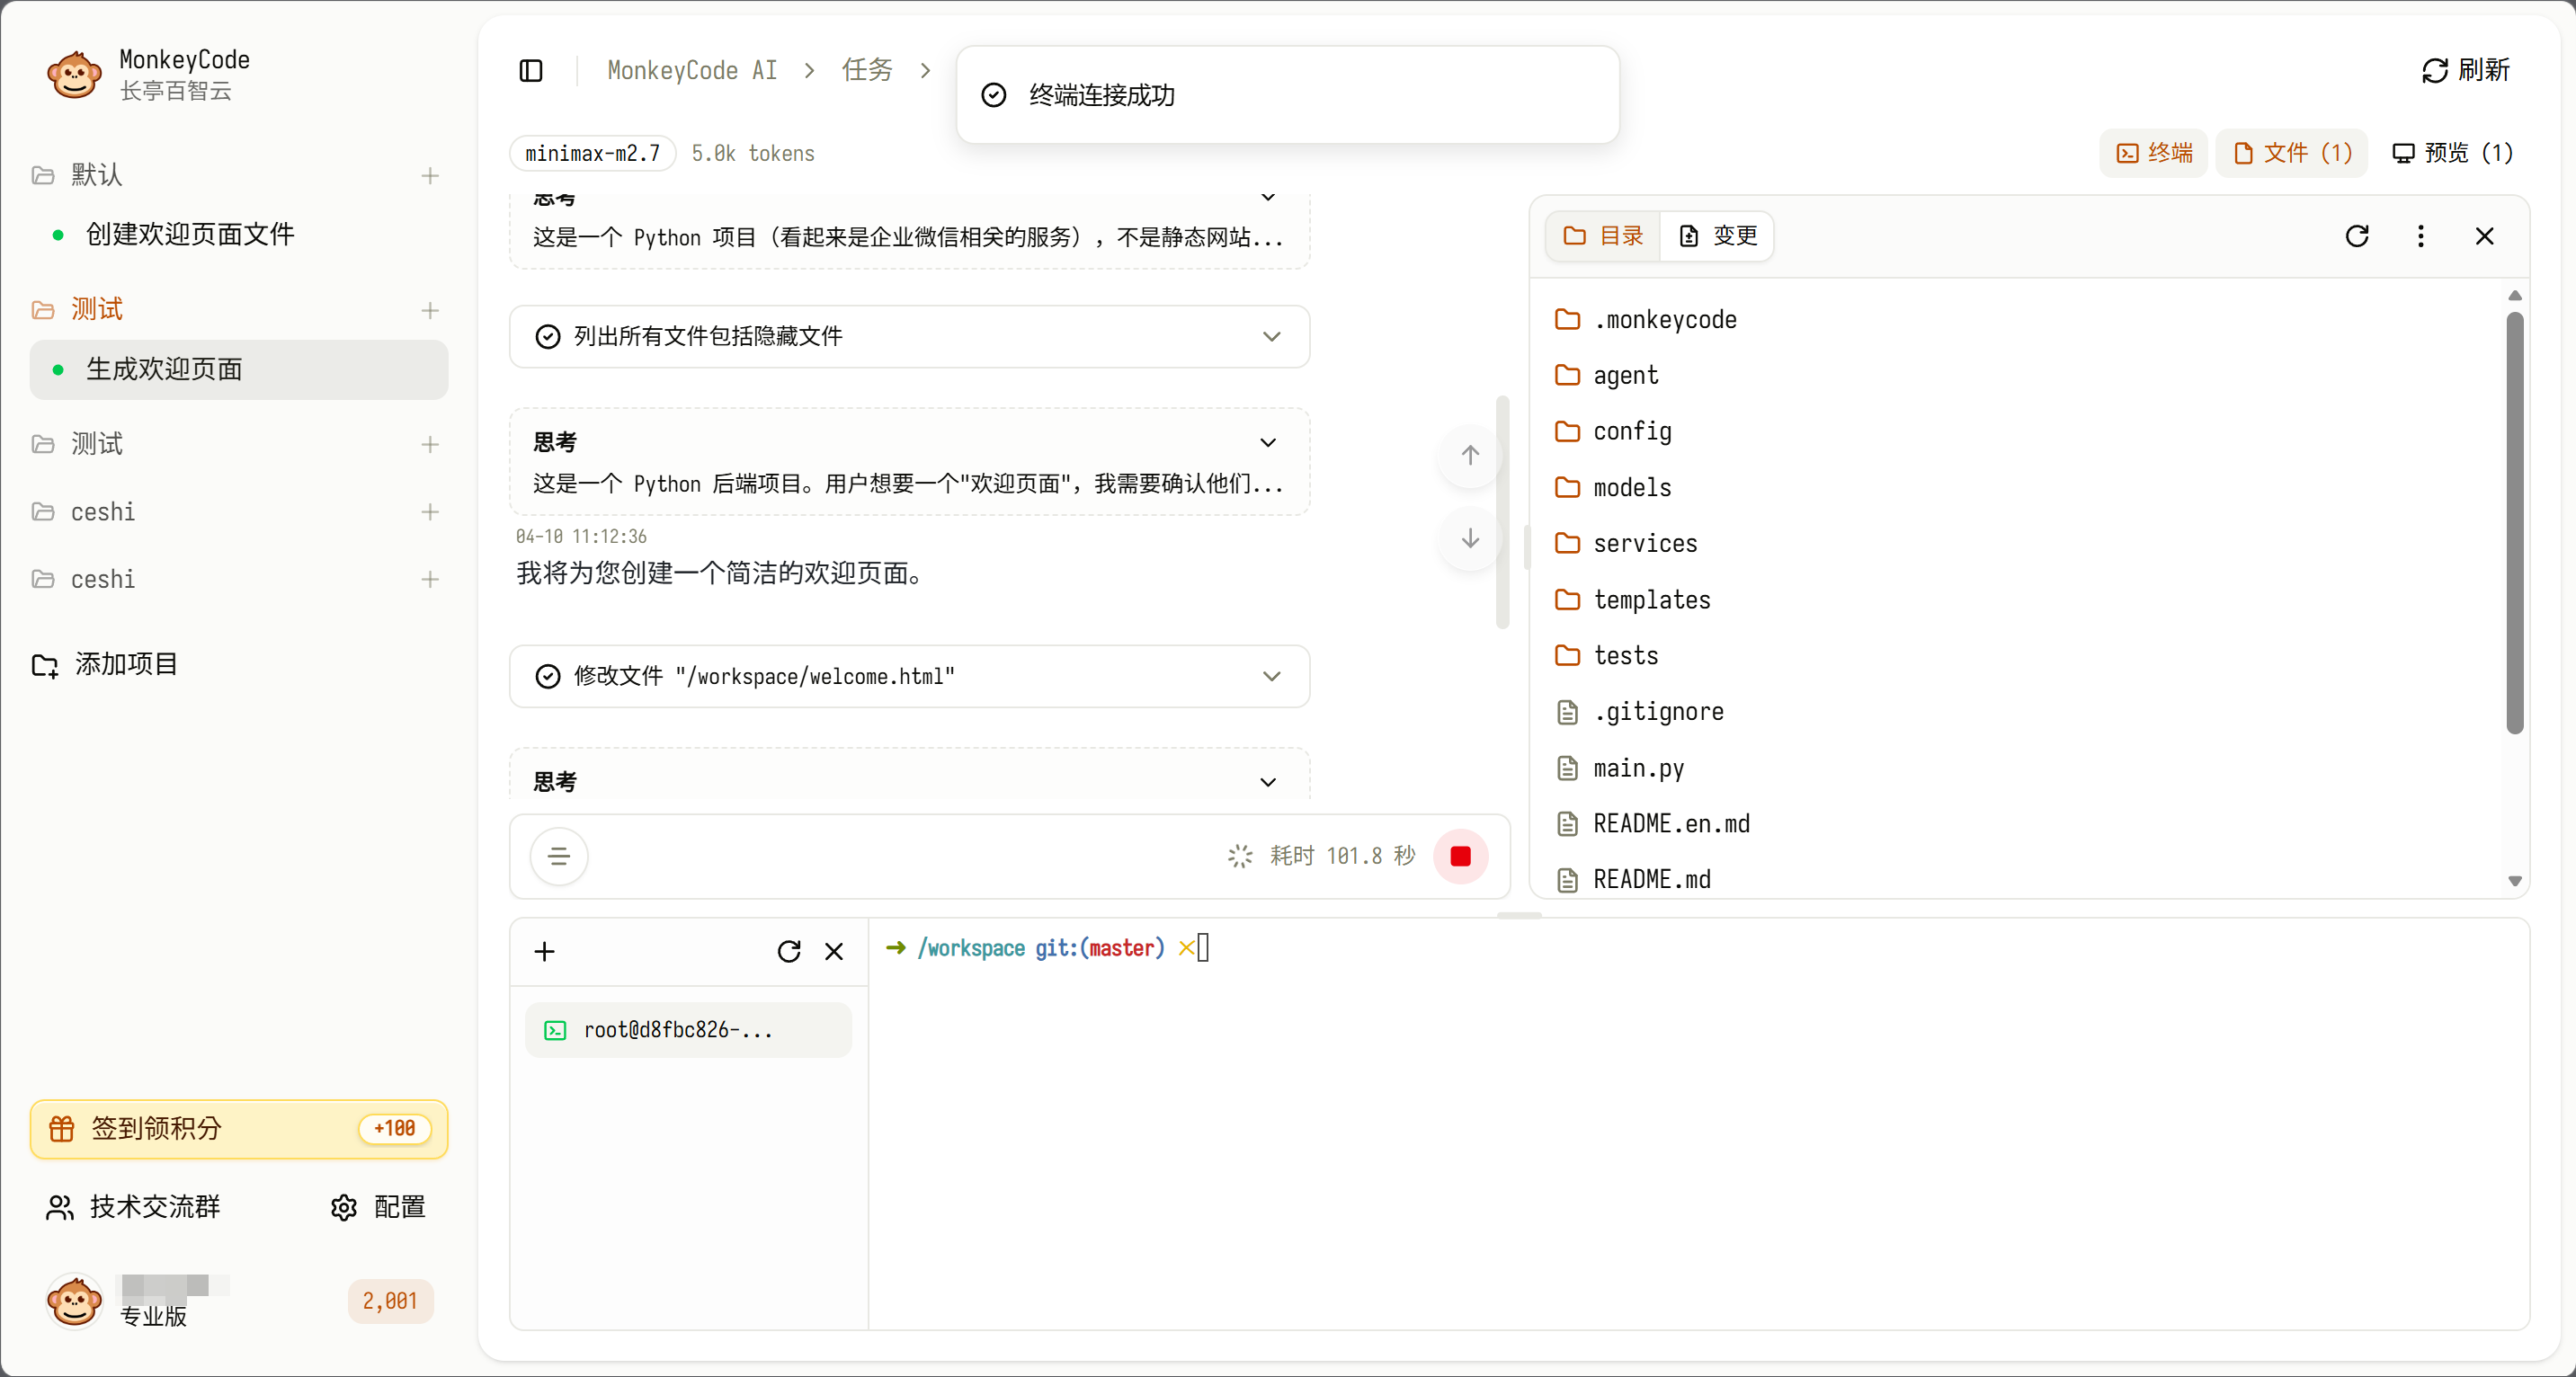Refresh the file directory panel
Viewport: 2576px width, 1377px height.
coord(2357,236)
